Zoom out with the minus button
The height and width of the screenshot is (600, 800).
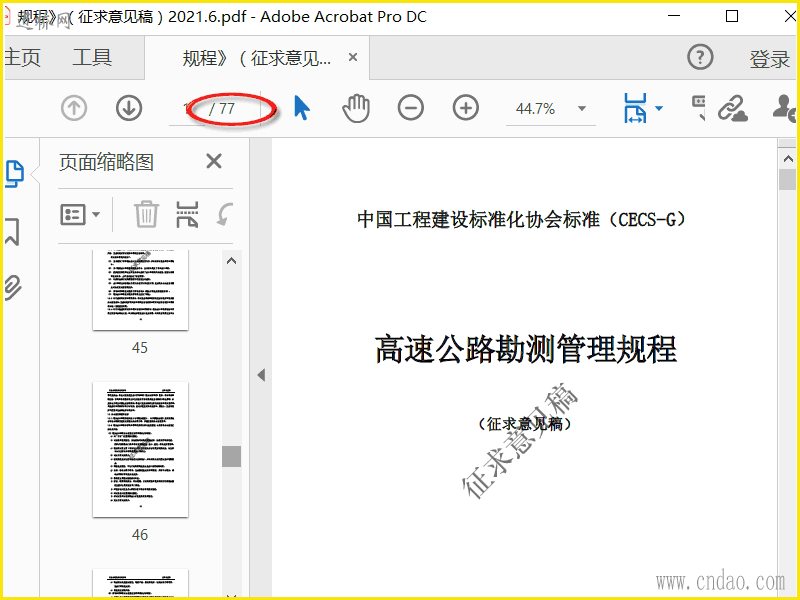411,108
